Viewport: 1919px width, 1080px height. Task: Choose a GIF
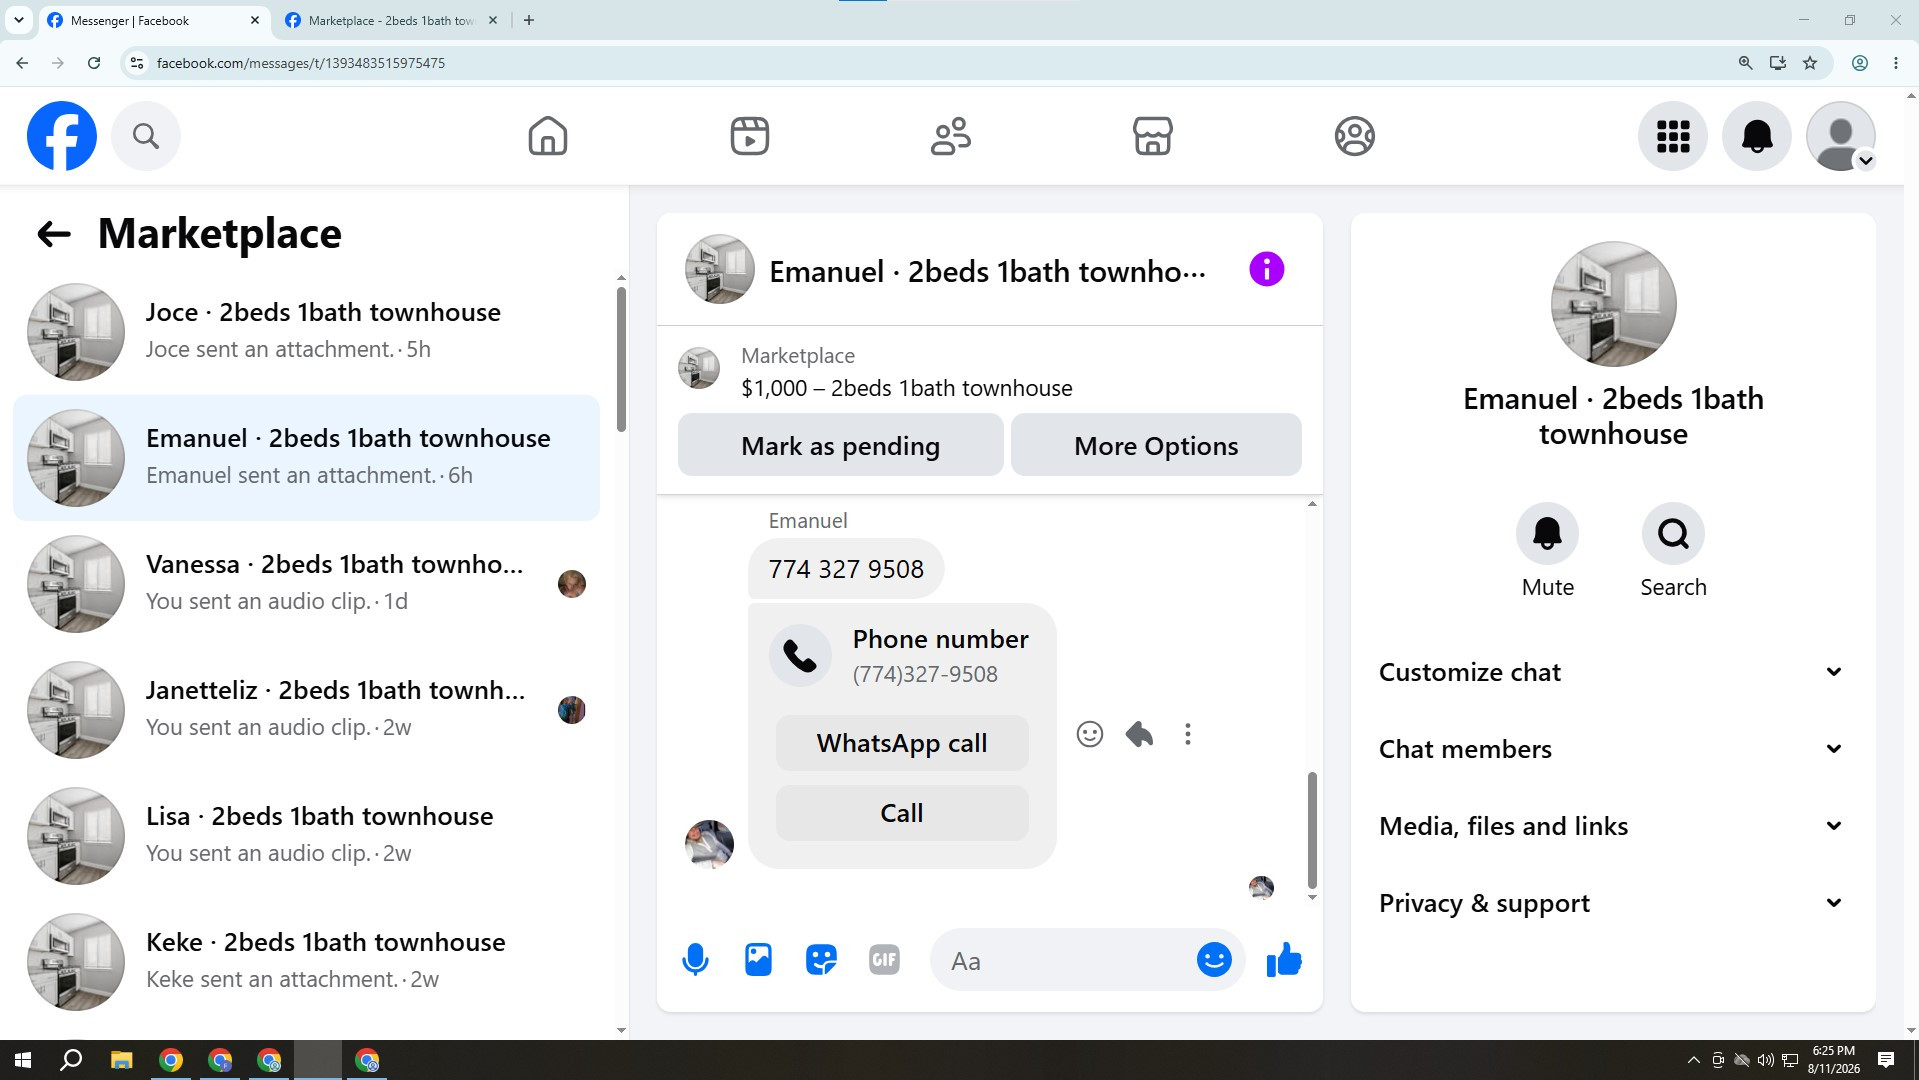(x=885, y=961)
